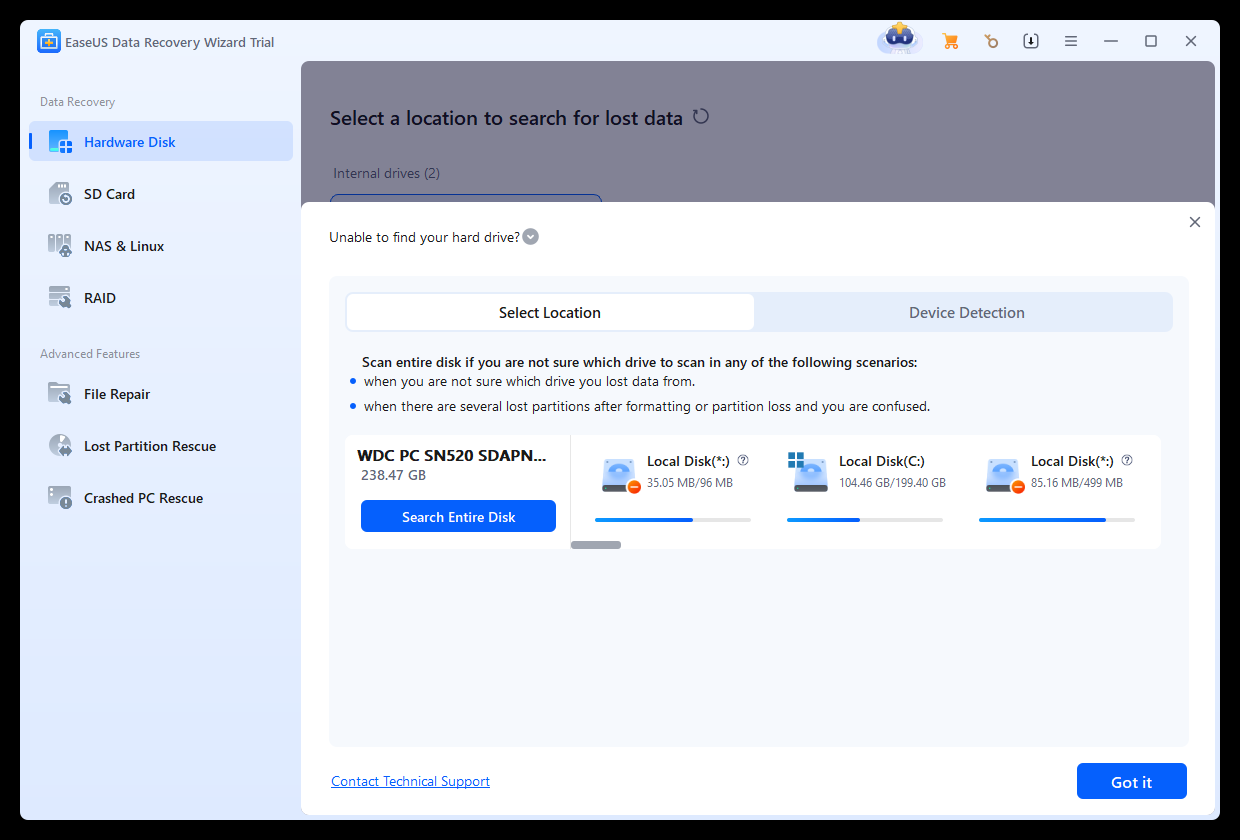Select Hardware Disk in sidebar

pos(161,142)
